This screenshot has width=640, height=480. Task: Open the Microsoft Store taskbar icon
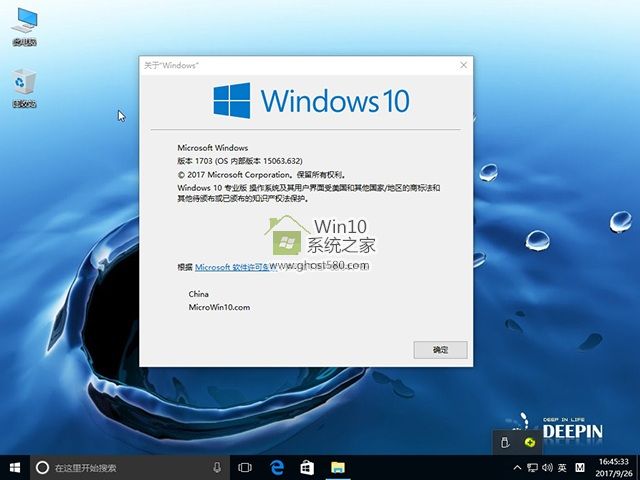pos(307,468)
